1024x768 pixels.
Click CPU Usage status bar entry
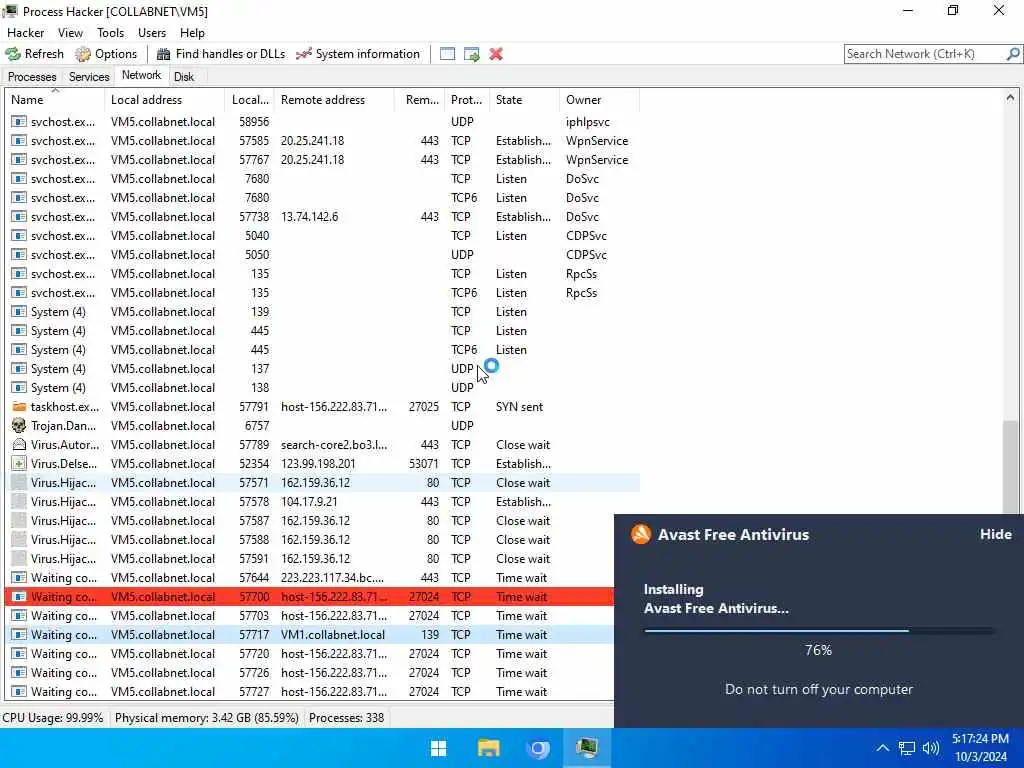(x=53, y=718)
